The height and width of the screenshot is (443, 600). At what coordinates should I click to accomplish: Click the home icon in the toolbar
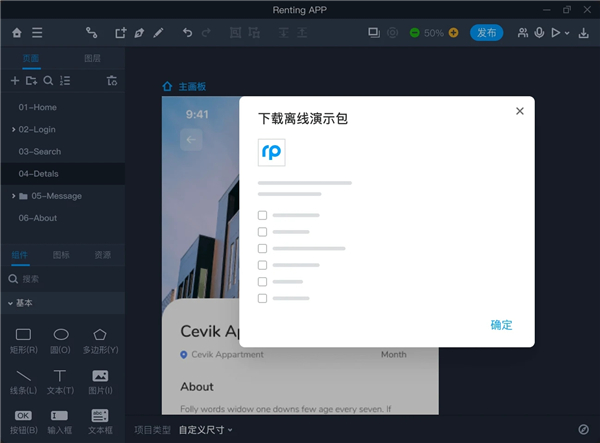pos(17,33)
